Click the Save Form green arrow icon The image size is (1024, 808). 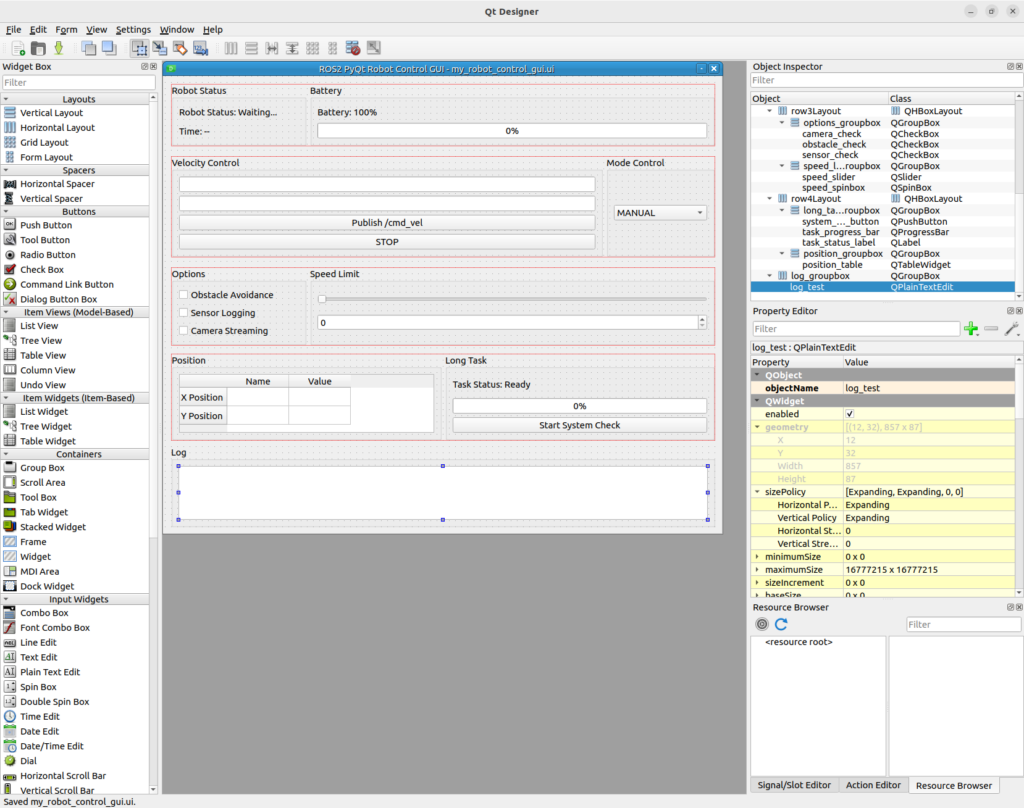pyautogui.click(x=59, y=48)
